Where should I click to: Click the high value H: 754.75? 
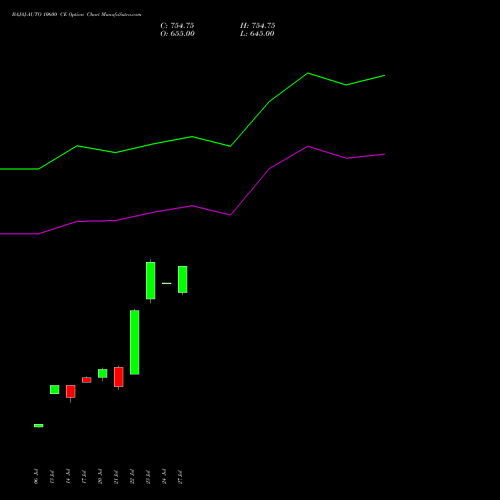[x=258, y=26]
